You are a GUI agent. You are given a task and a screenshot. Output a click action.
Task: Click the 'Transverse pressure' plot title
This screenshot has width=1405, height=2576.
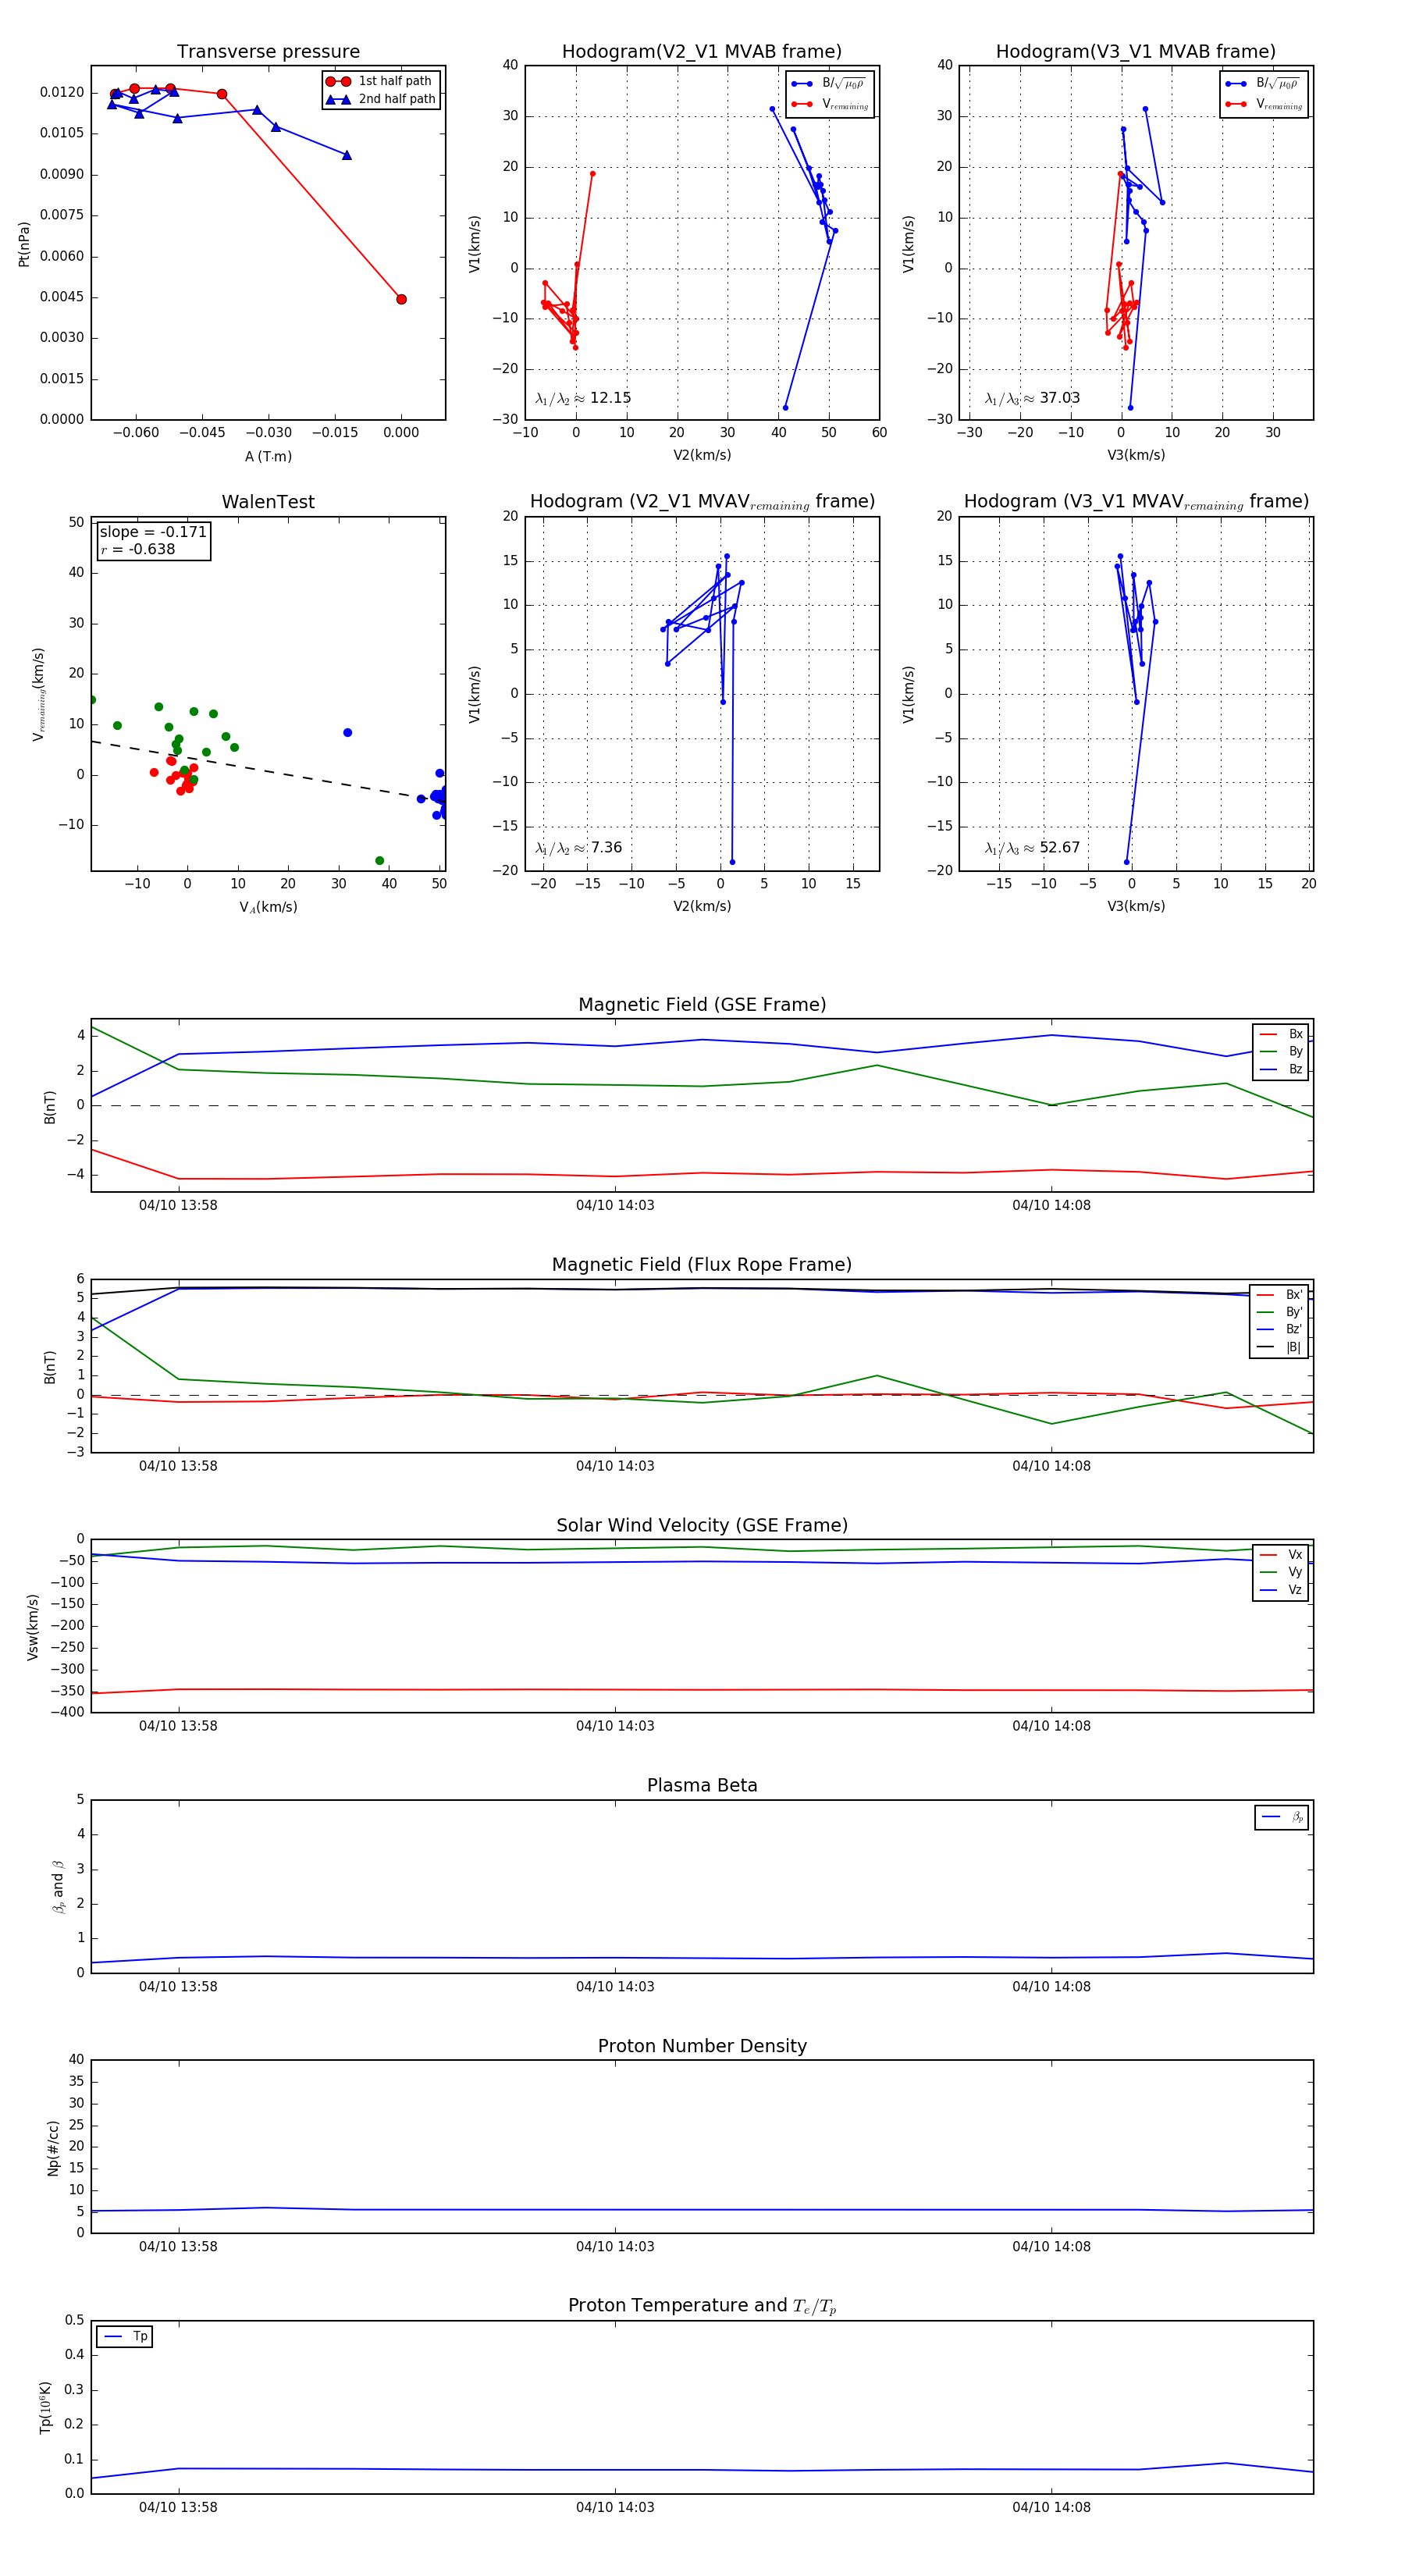coord(268,52)
